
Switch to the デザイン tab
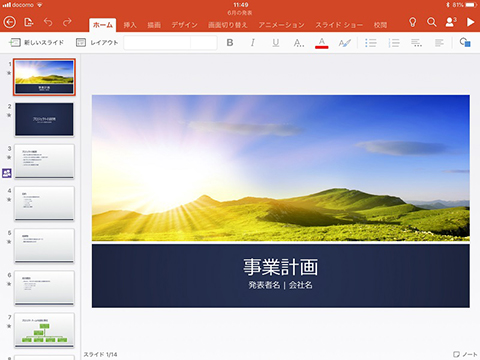coord(184,25)
